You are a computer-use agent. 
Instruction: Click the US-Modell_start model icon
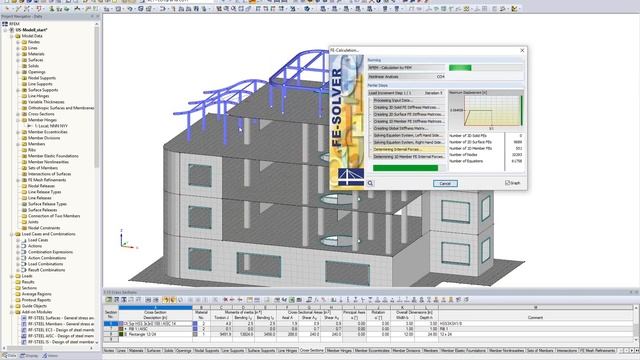[x=12, y=30]
